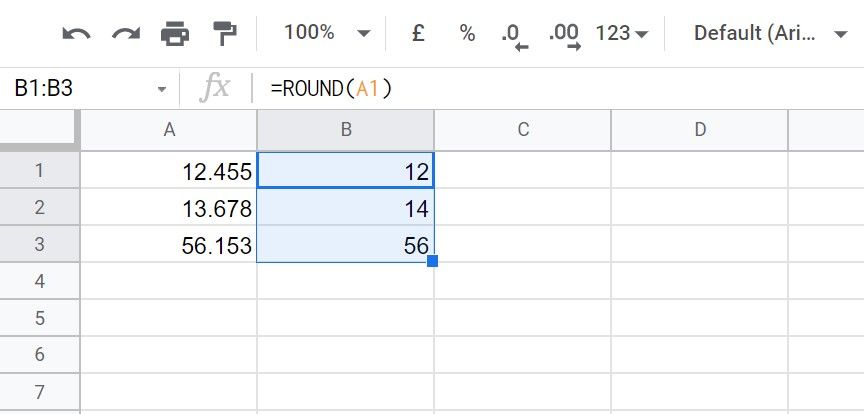Click the Redo arrow icon
Viewport: 864px width, 414px height.
(126, 34)
